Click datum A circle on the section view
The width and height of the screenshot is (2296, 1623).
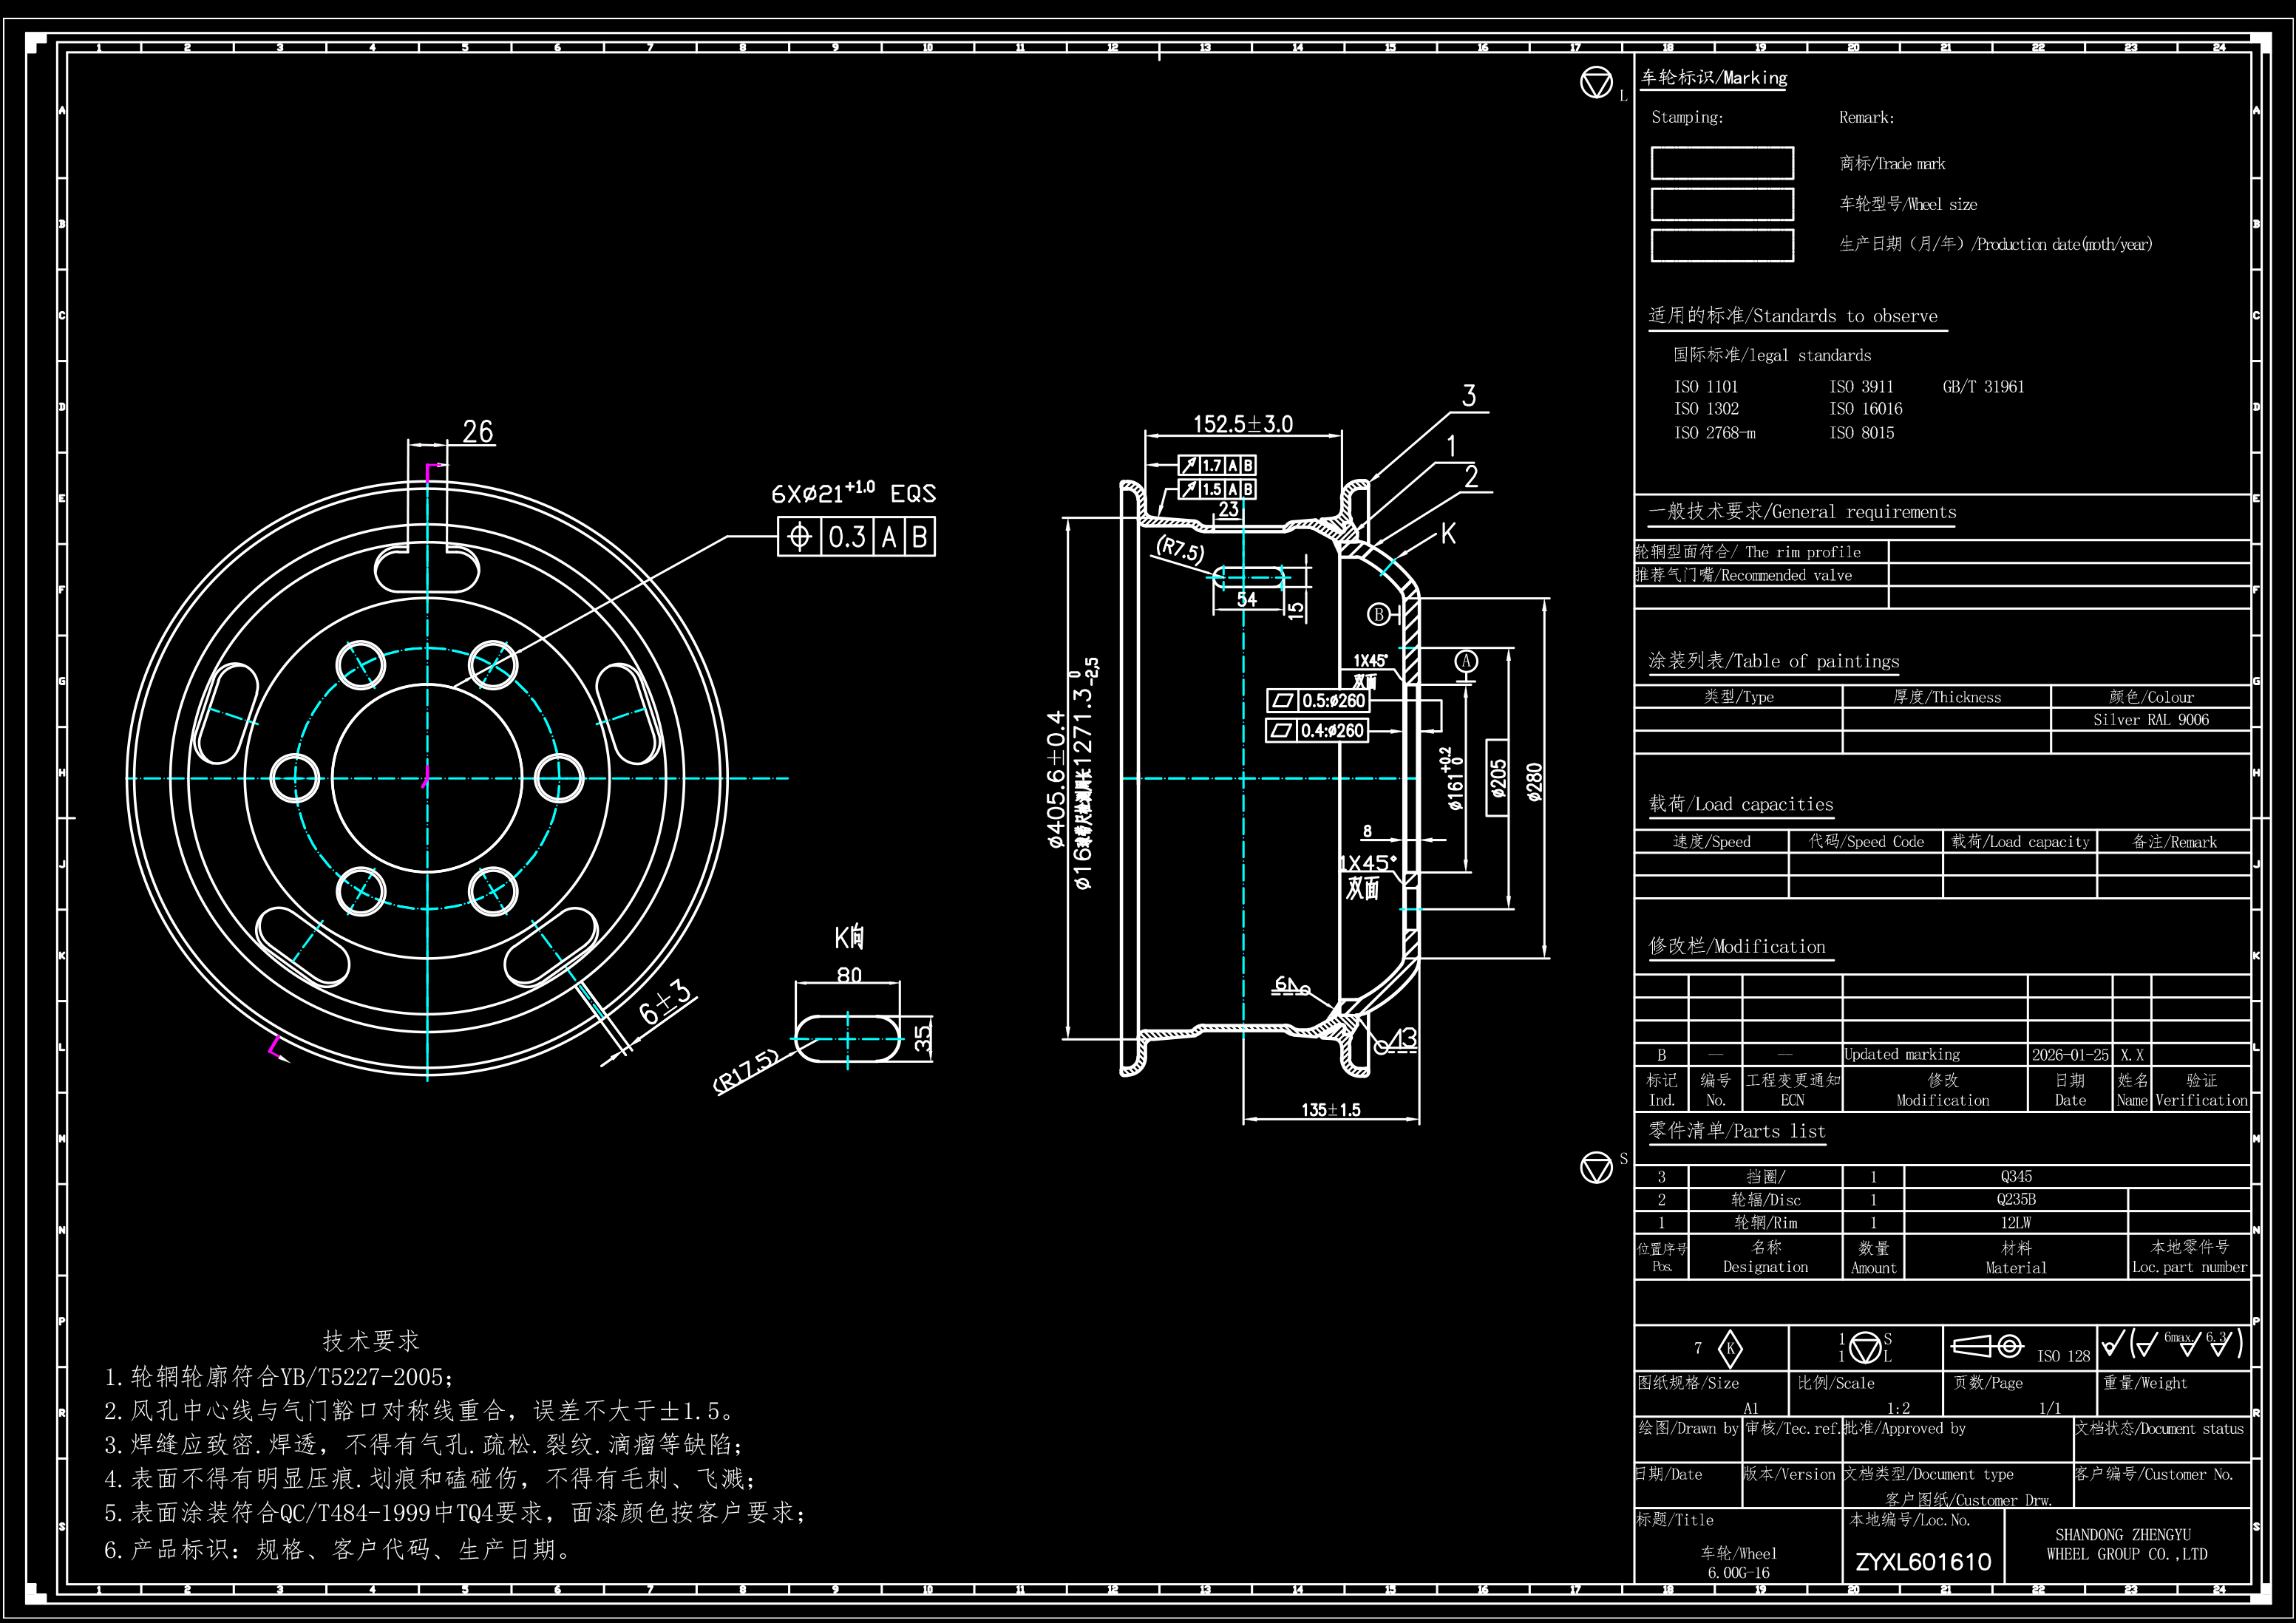point(1466,661)
